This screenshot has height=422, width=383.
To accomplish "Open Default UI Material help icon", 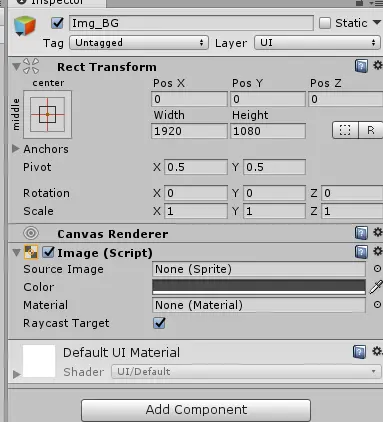I will (x=359, y=352).
